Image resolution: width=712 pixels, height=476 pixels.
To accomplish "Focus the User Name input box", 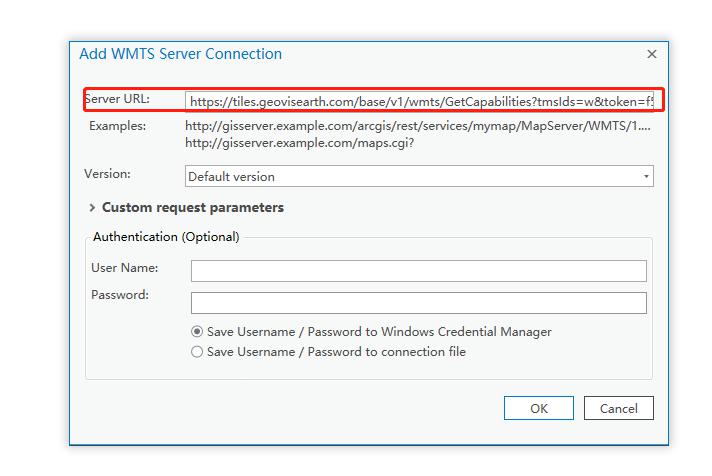I will (418, 271).
